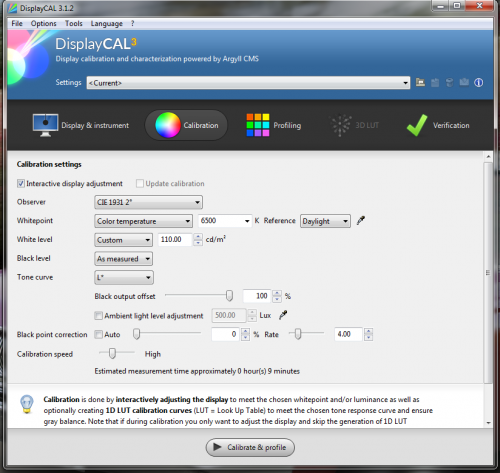Click the lightbulb hint icon
The height and width of the screenshot is (473, 500).
click(x=27, y=404)
